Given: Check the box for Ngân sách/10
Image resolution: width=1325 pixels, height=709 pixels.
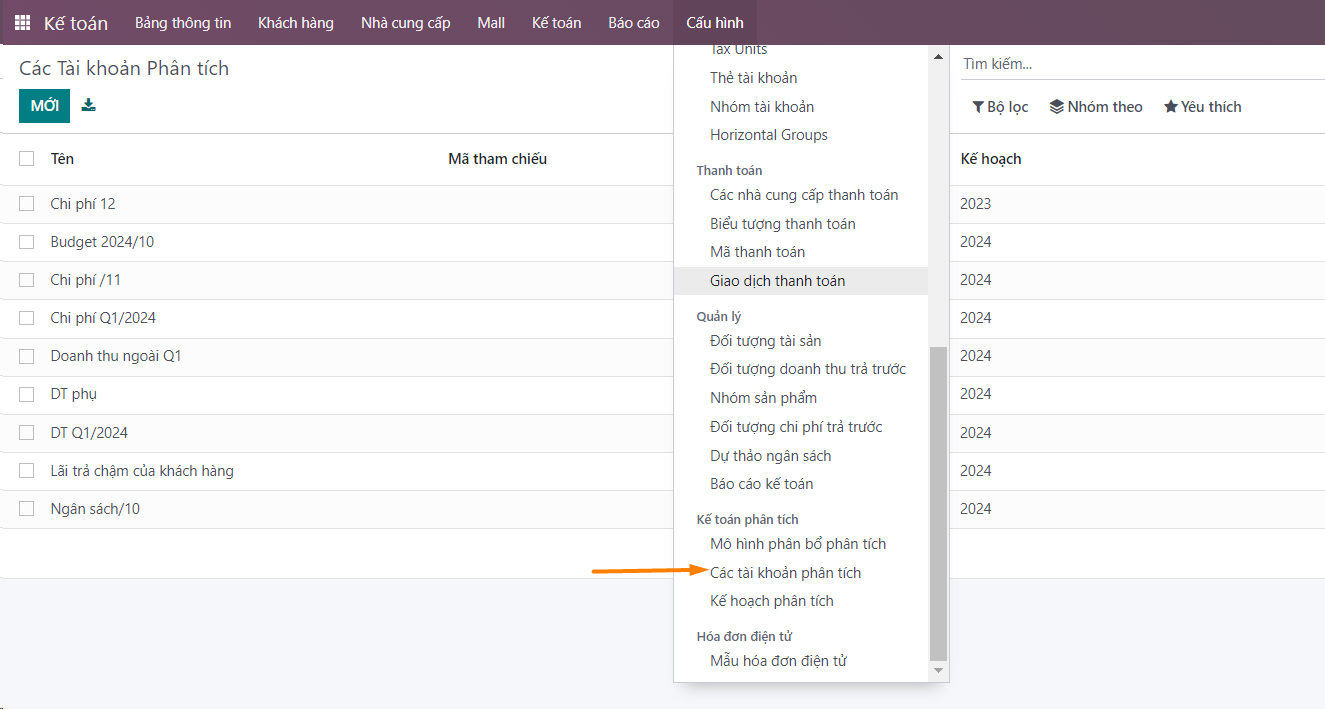Looking at the screenshot, I should coord(27,509).
